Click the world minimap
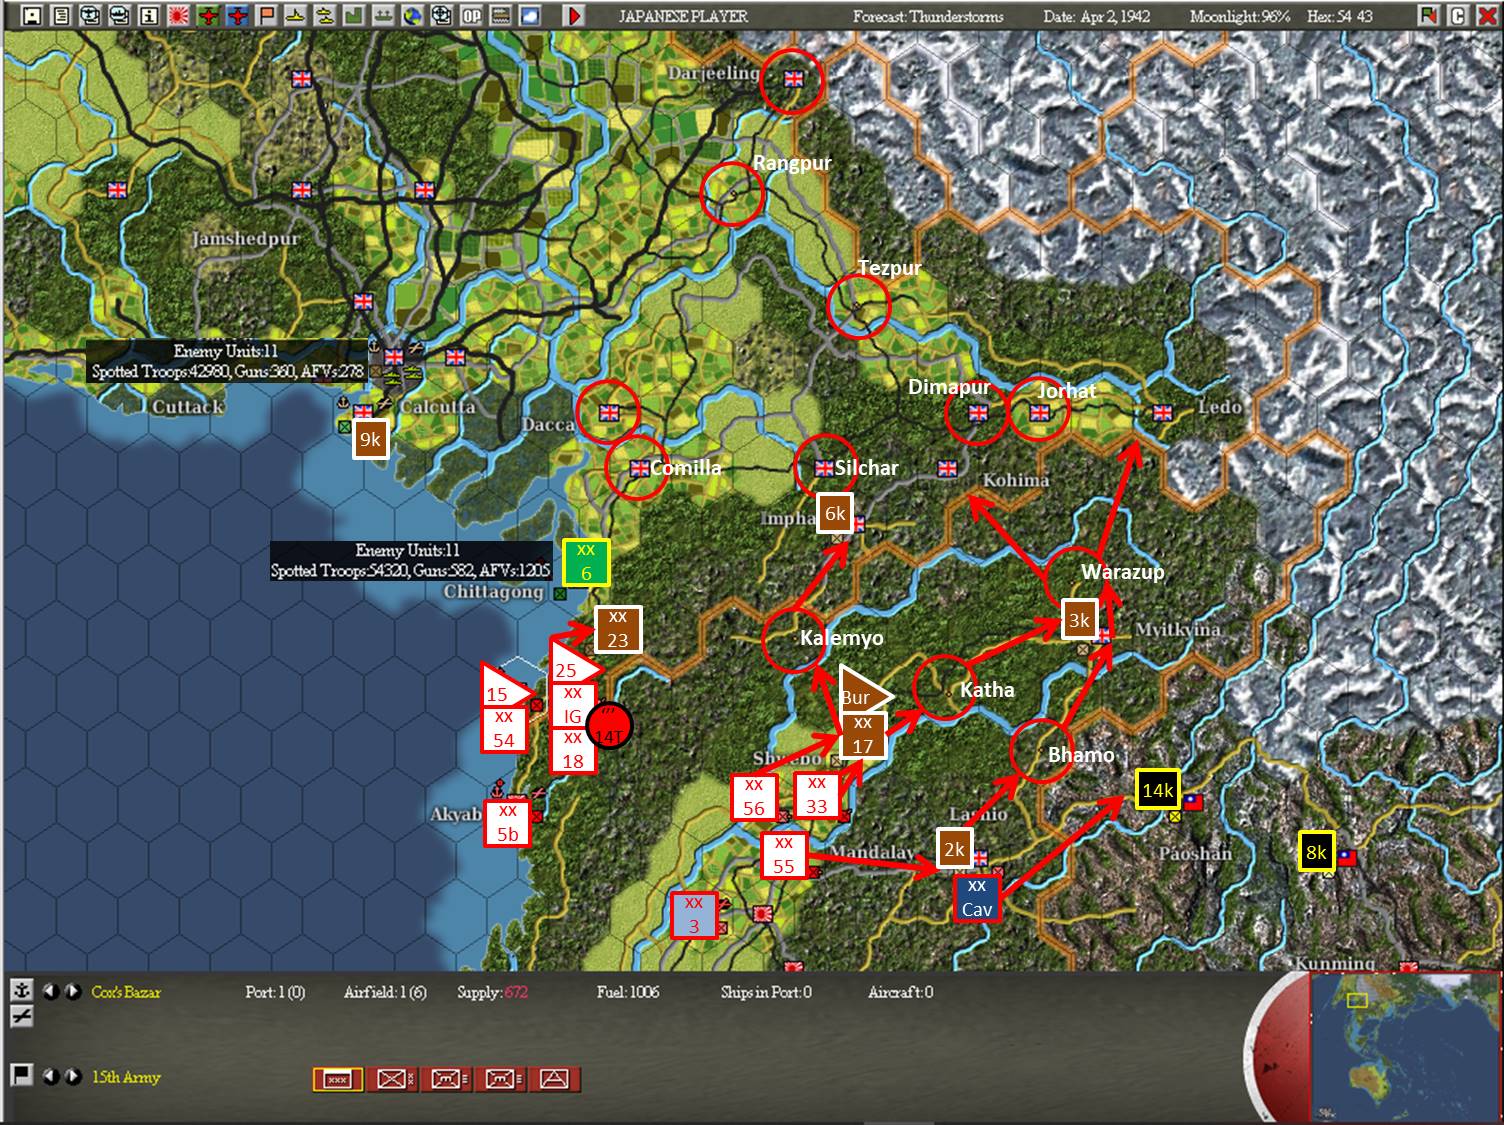 [1404, 1046]
